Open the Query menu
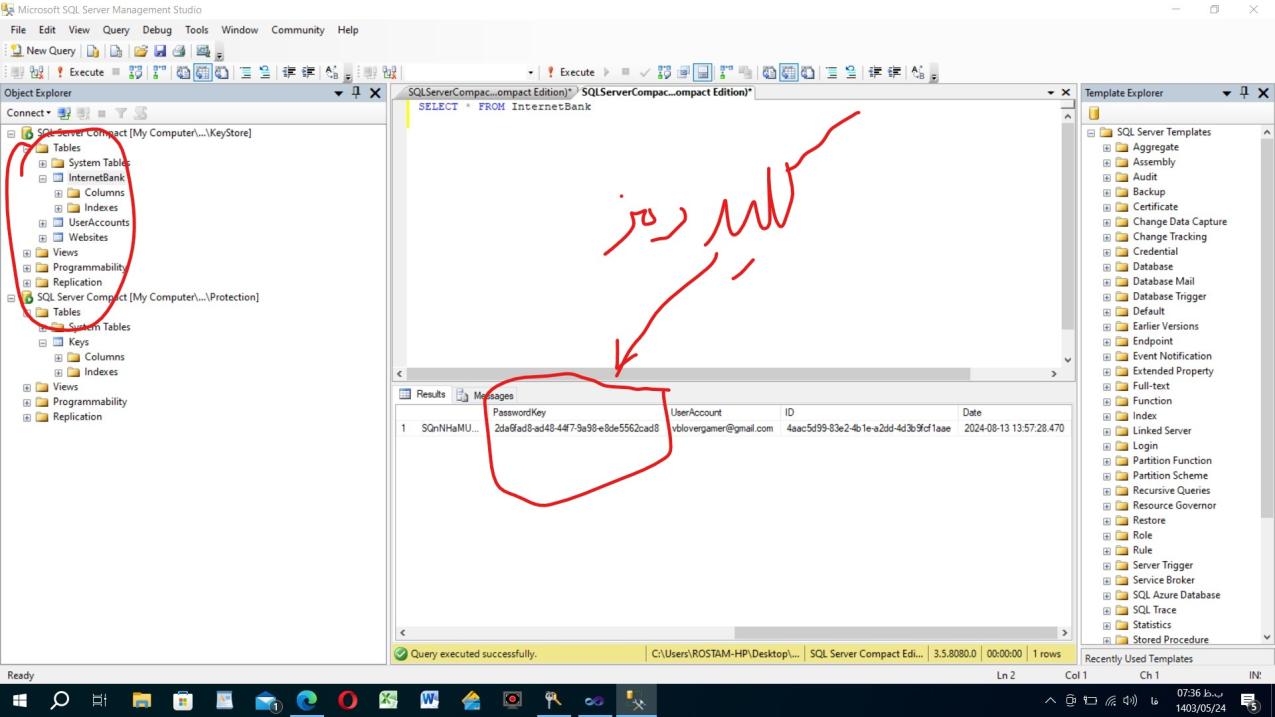Screen dimensions: 1275x717 point(116,30)
